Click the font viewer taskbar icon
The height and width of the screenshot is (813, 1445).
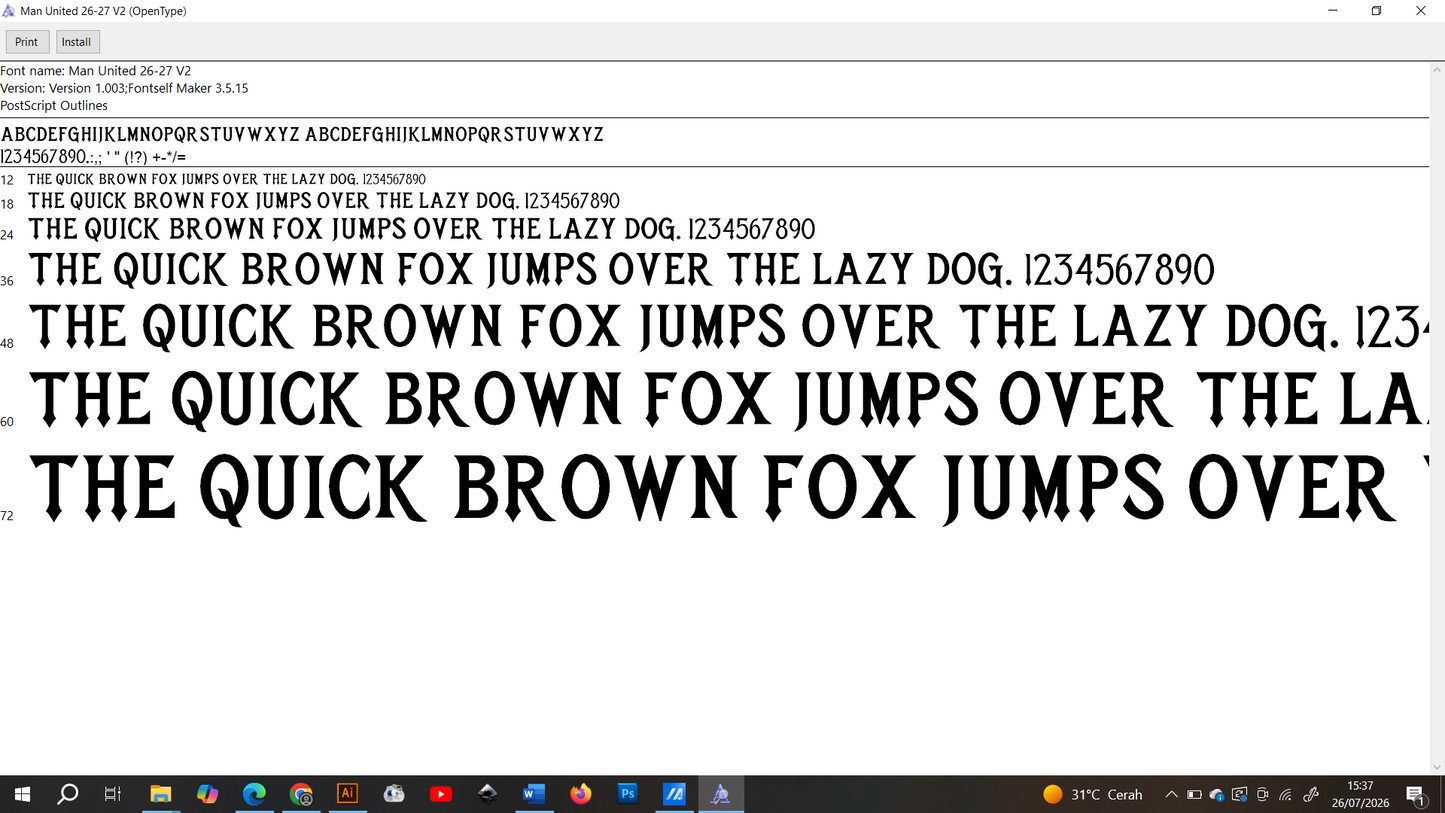click(721, 794)
